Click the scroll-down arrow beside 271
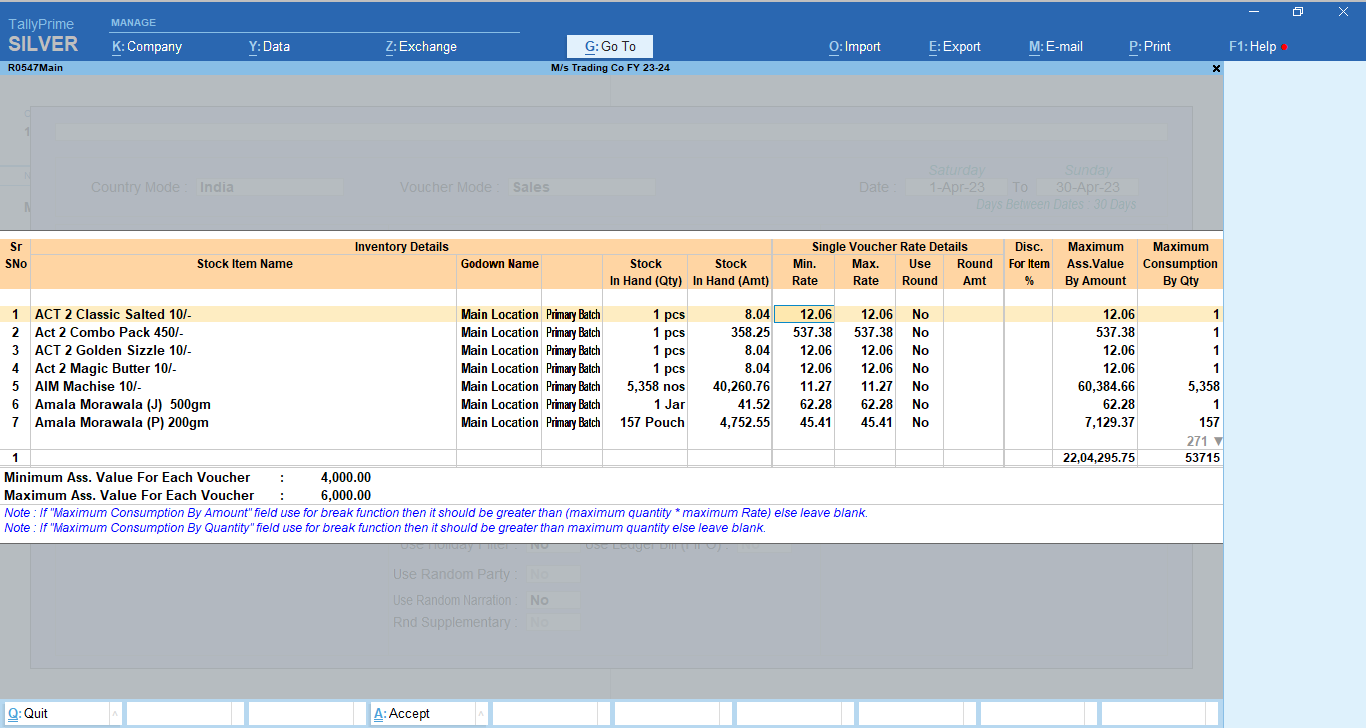The width and height of the screenshot is (1372, 728). point(1217,441)
